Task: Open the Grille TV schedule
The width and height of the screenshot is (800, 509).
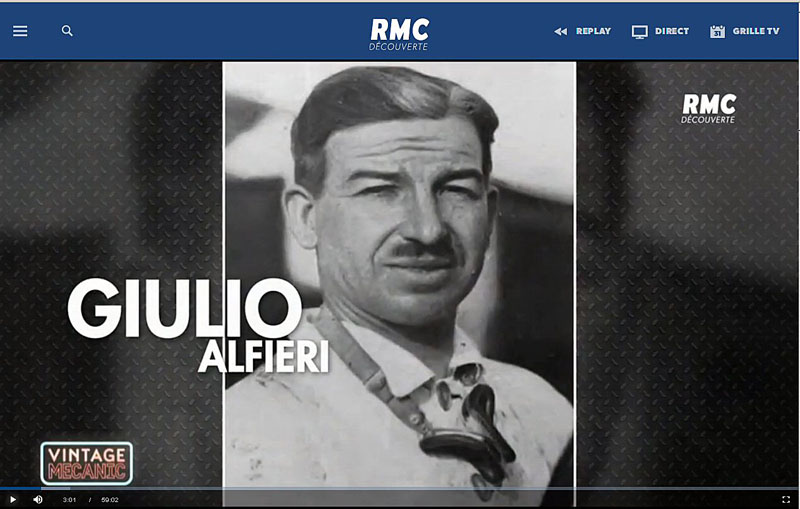Action: 756,32
